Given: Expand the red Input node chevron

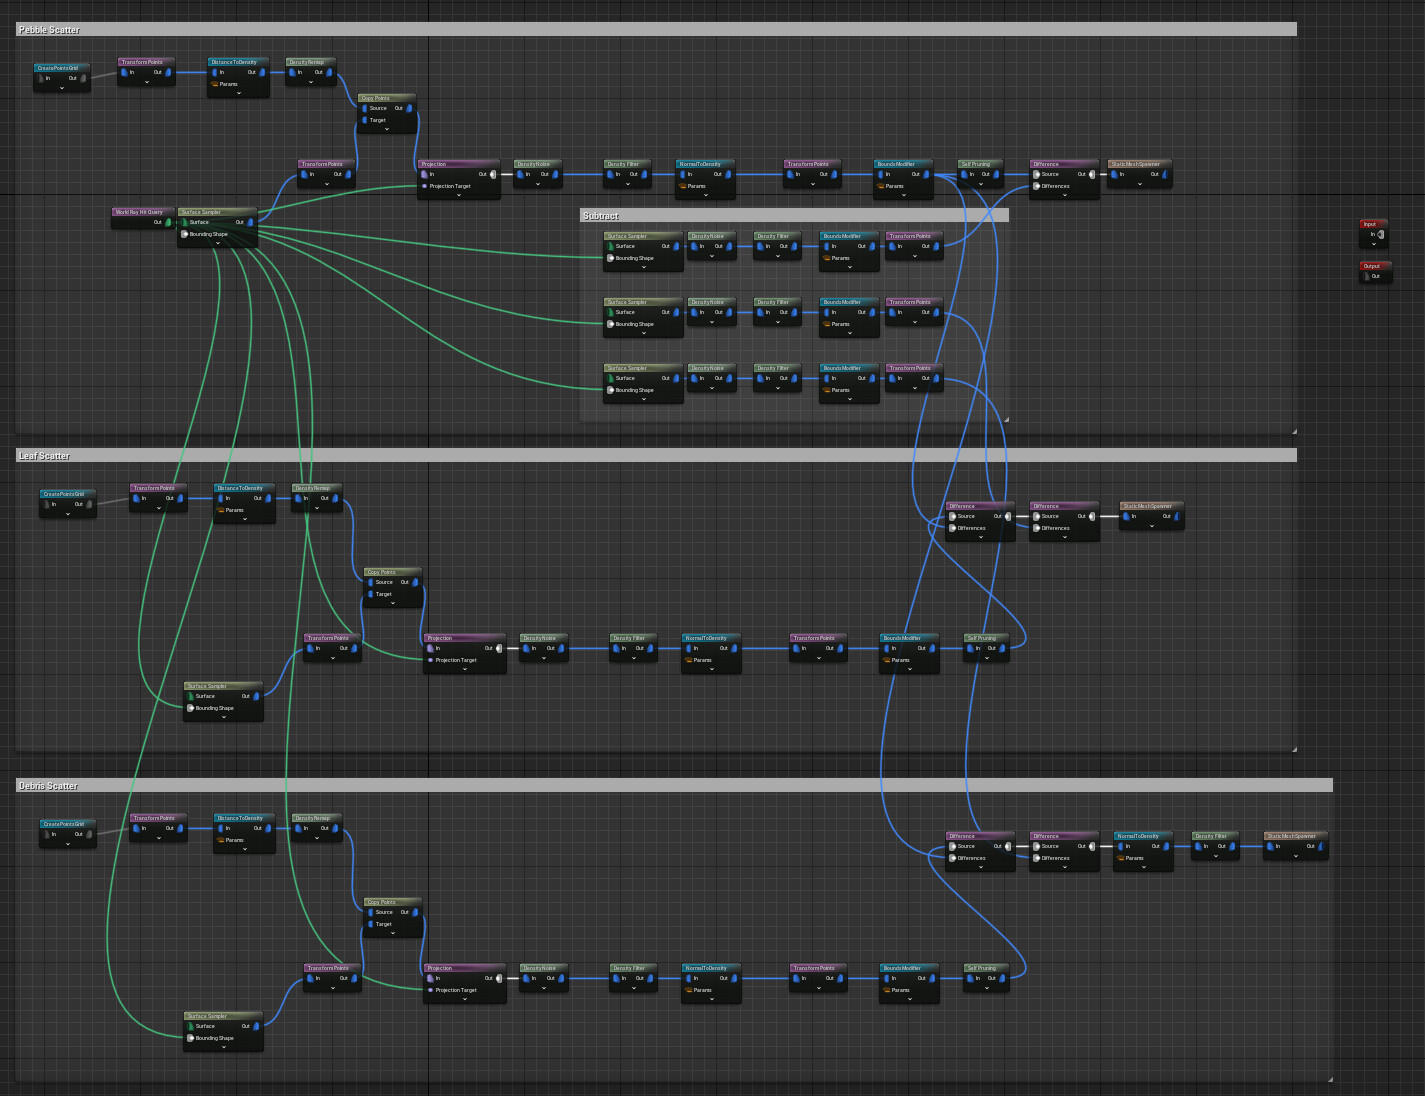Looking at the screenshot, I should pyautogui.click(x=1374, y=244).
